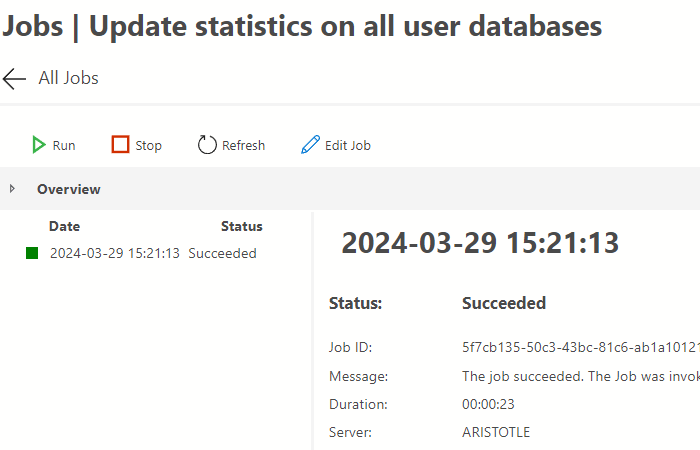This screenshot has width=700, height=450.
Task: Click the Overview section title
Action: click(x=69, y=189)
